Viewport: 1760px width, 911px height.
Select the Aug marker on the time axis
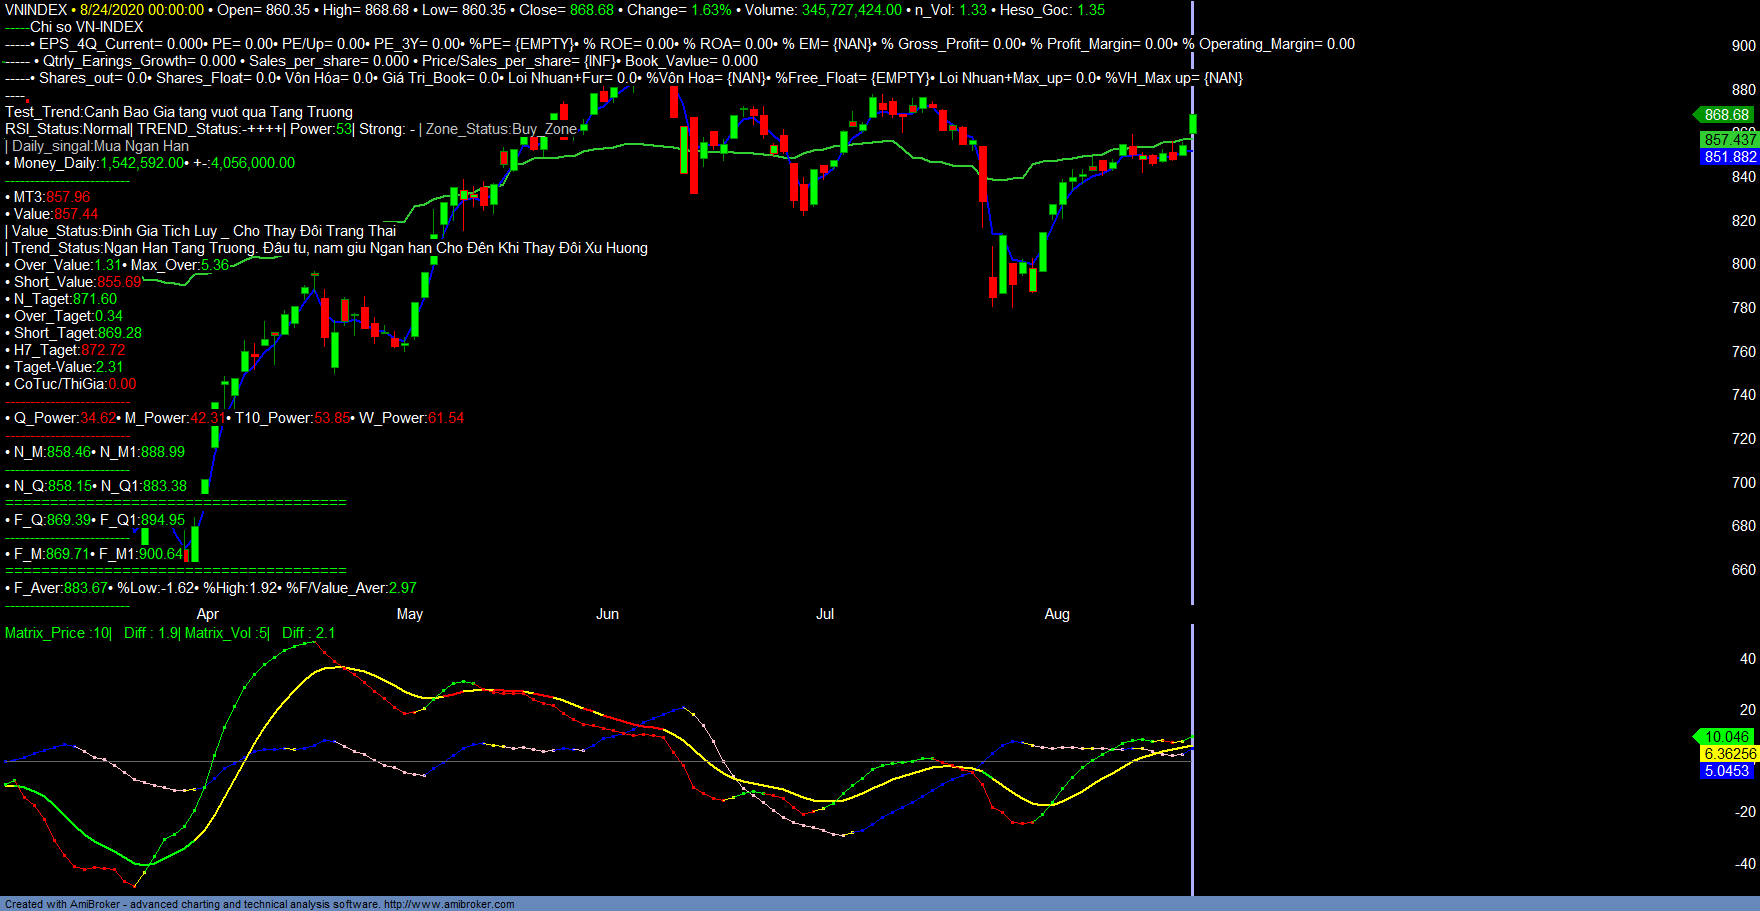1057,614
